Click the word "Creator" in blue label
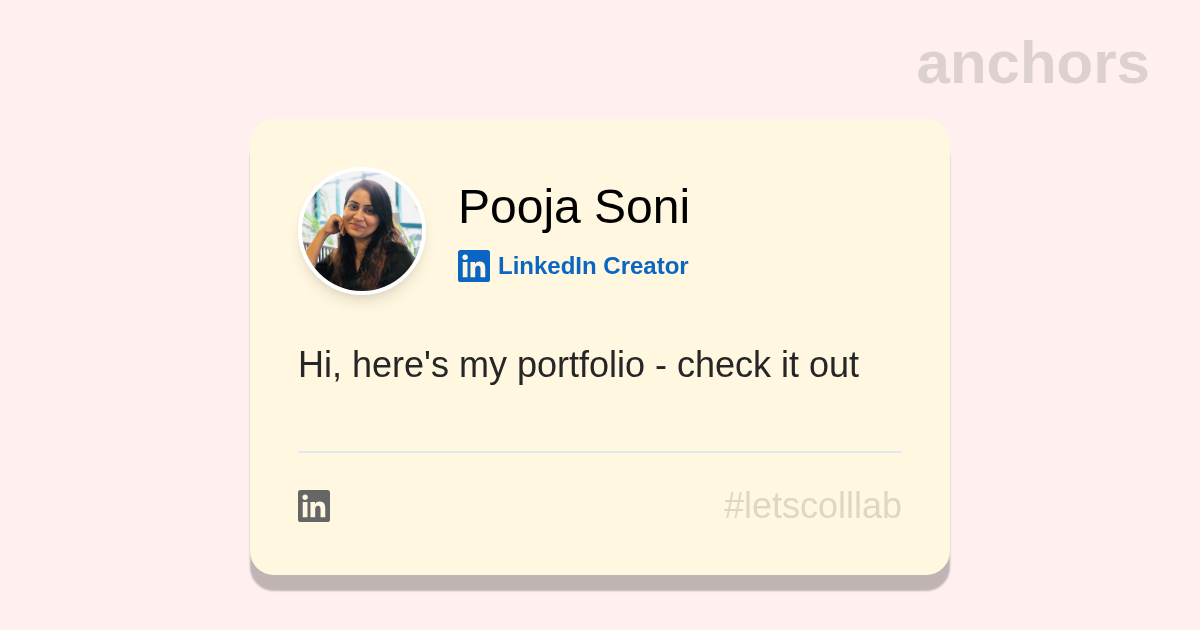This screenshot has width=1200, height=630. tap(645, 266)
